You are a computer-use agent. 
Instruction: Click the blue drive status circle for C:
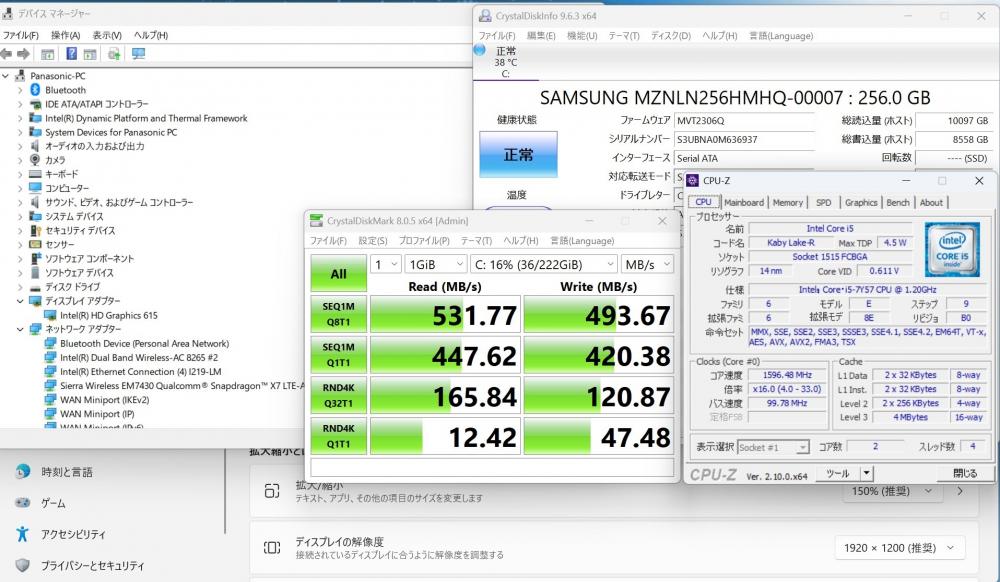[x=480, y=50]
